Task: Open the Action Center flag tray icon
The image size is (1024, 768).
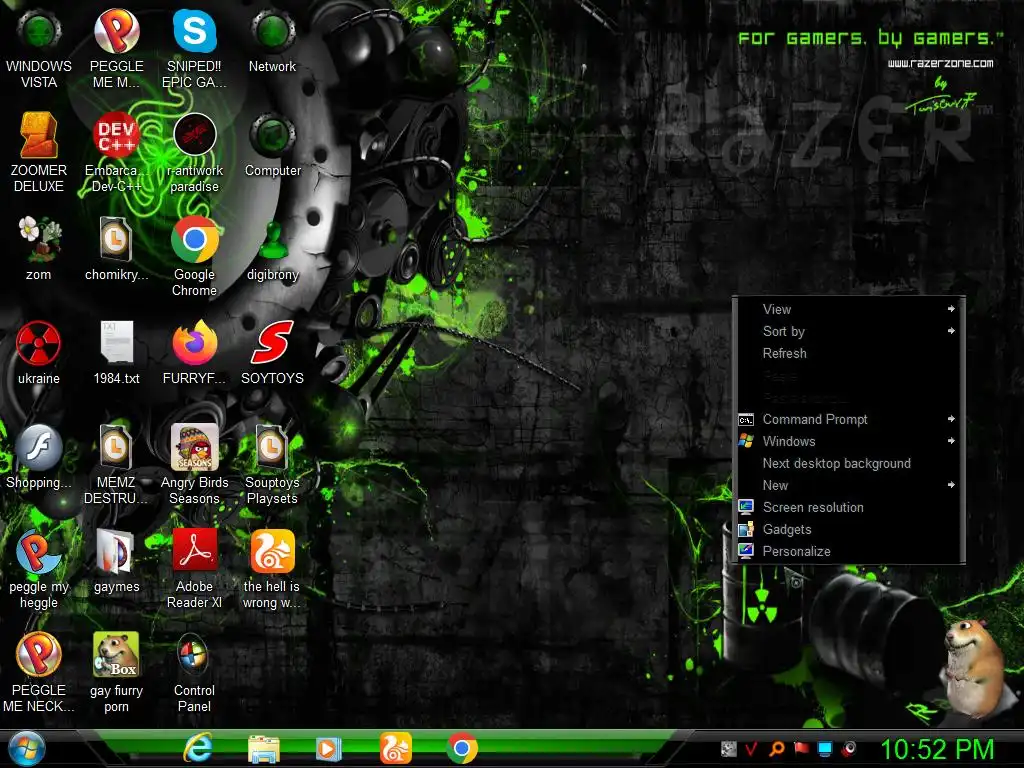Action: pos(801,748)
